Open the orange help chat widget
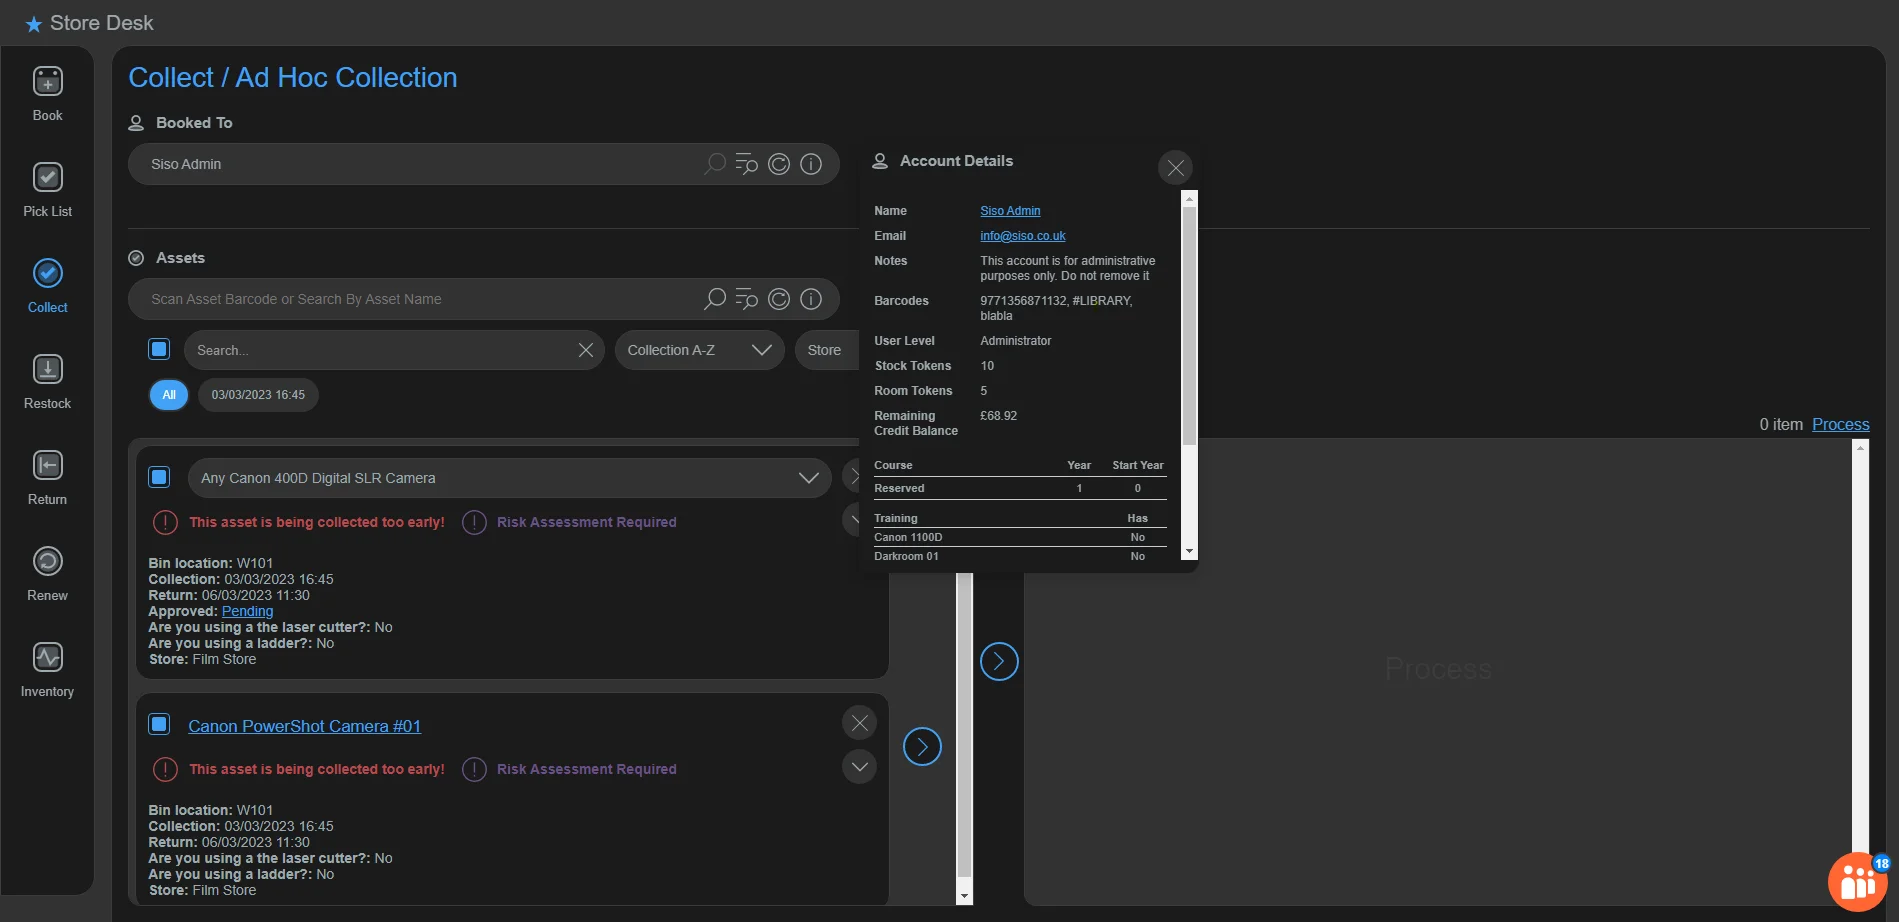The image size is (1899, 922). 1857,882
